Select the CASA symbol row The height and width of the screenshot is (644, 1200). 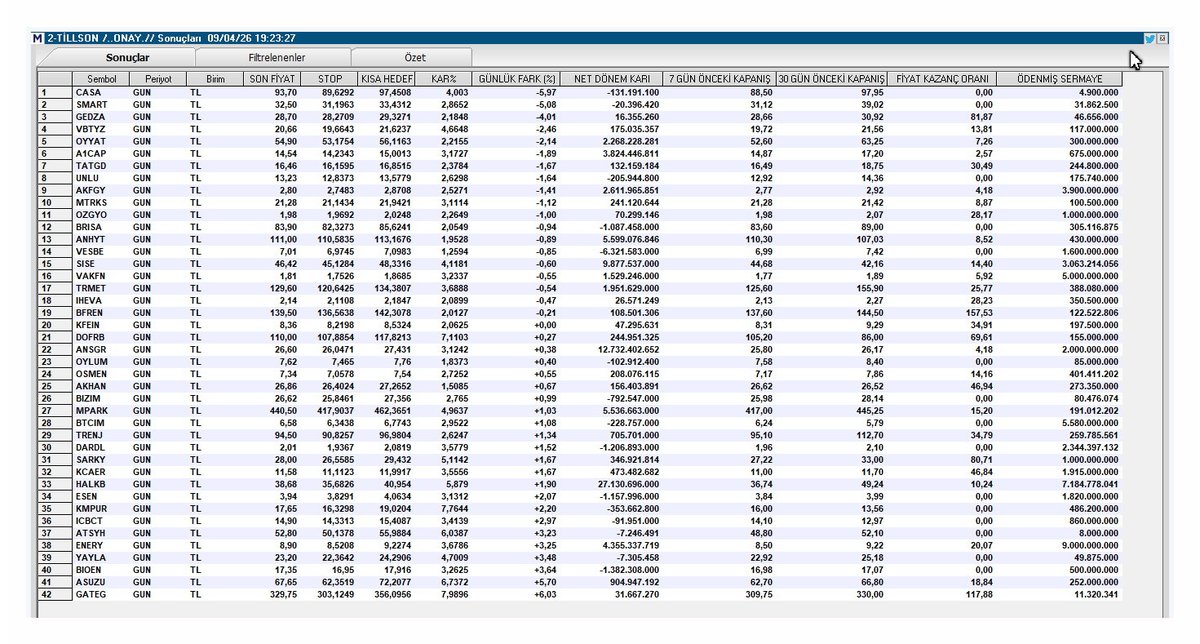[x=579, y=92]
